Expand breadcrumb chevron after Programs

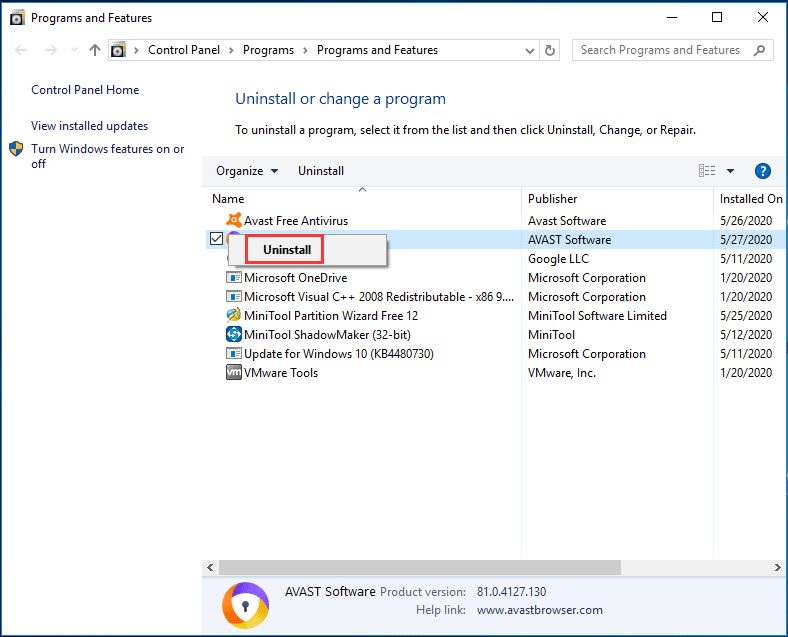pyautogui.click(x=305, y=50)
